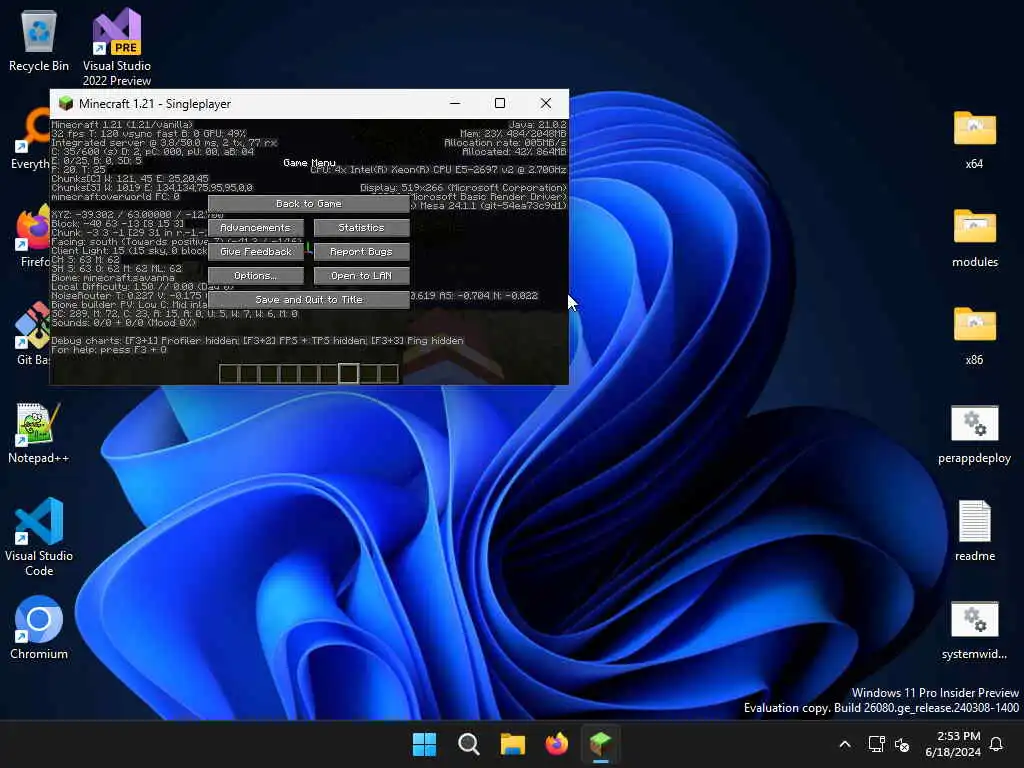The image size is (1024, 768).
Task: Click the Minecraft taskbar icon
Action: tap(600, 744)
